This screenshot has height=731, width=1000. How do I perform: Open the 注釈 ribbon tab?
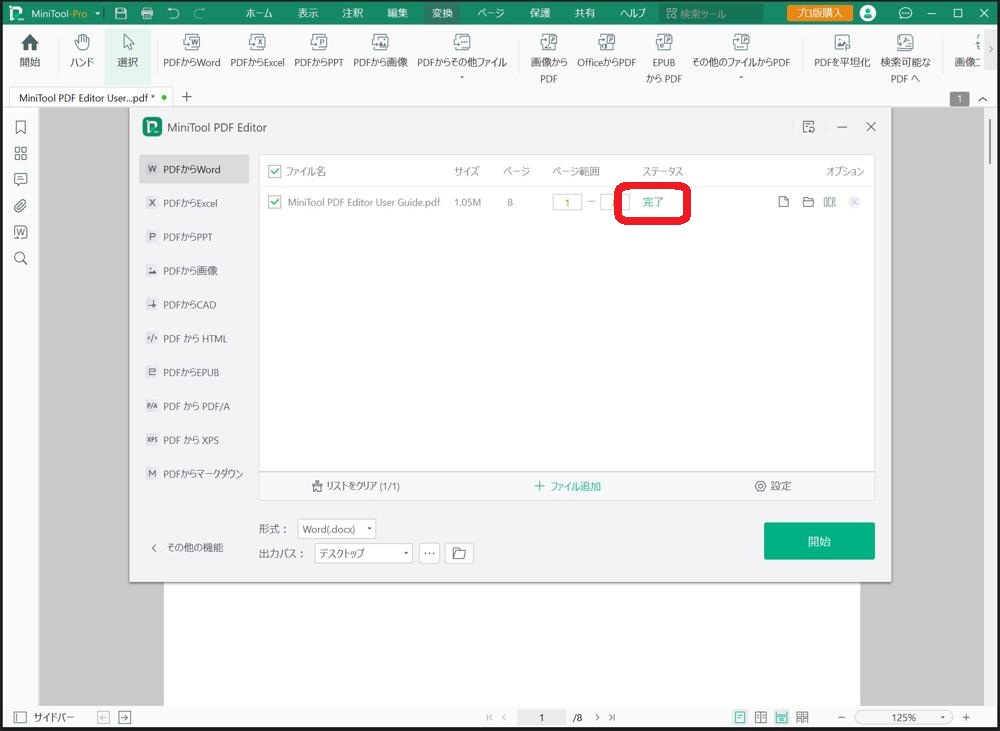coord(352,13)
